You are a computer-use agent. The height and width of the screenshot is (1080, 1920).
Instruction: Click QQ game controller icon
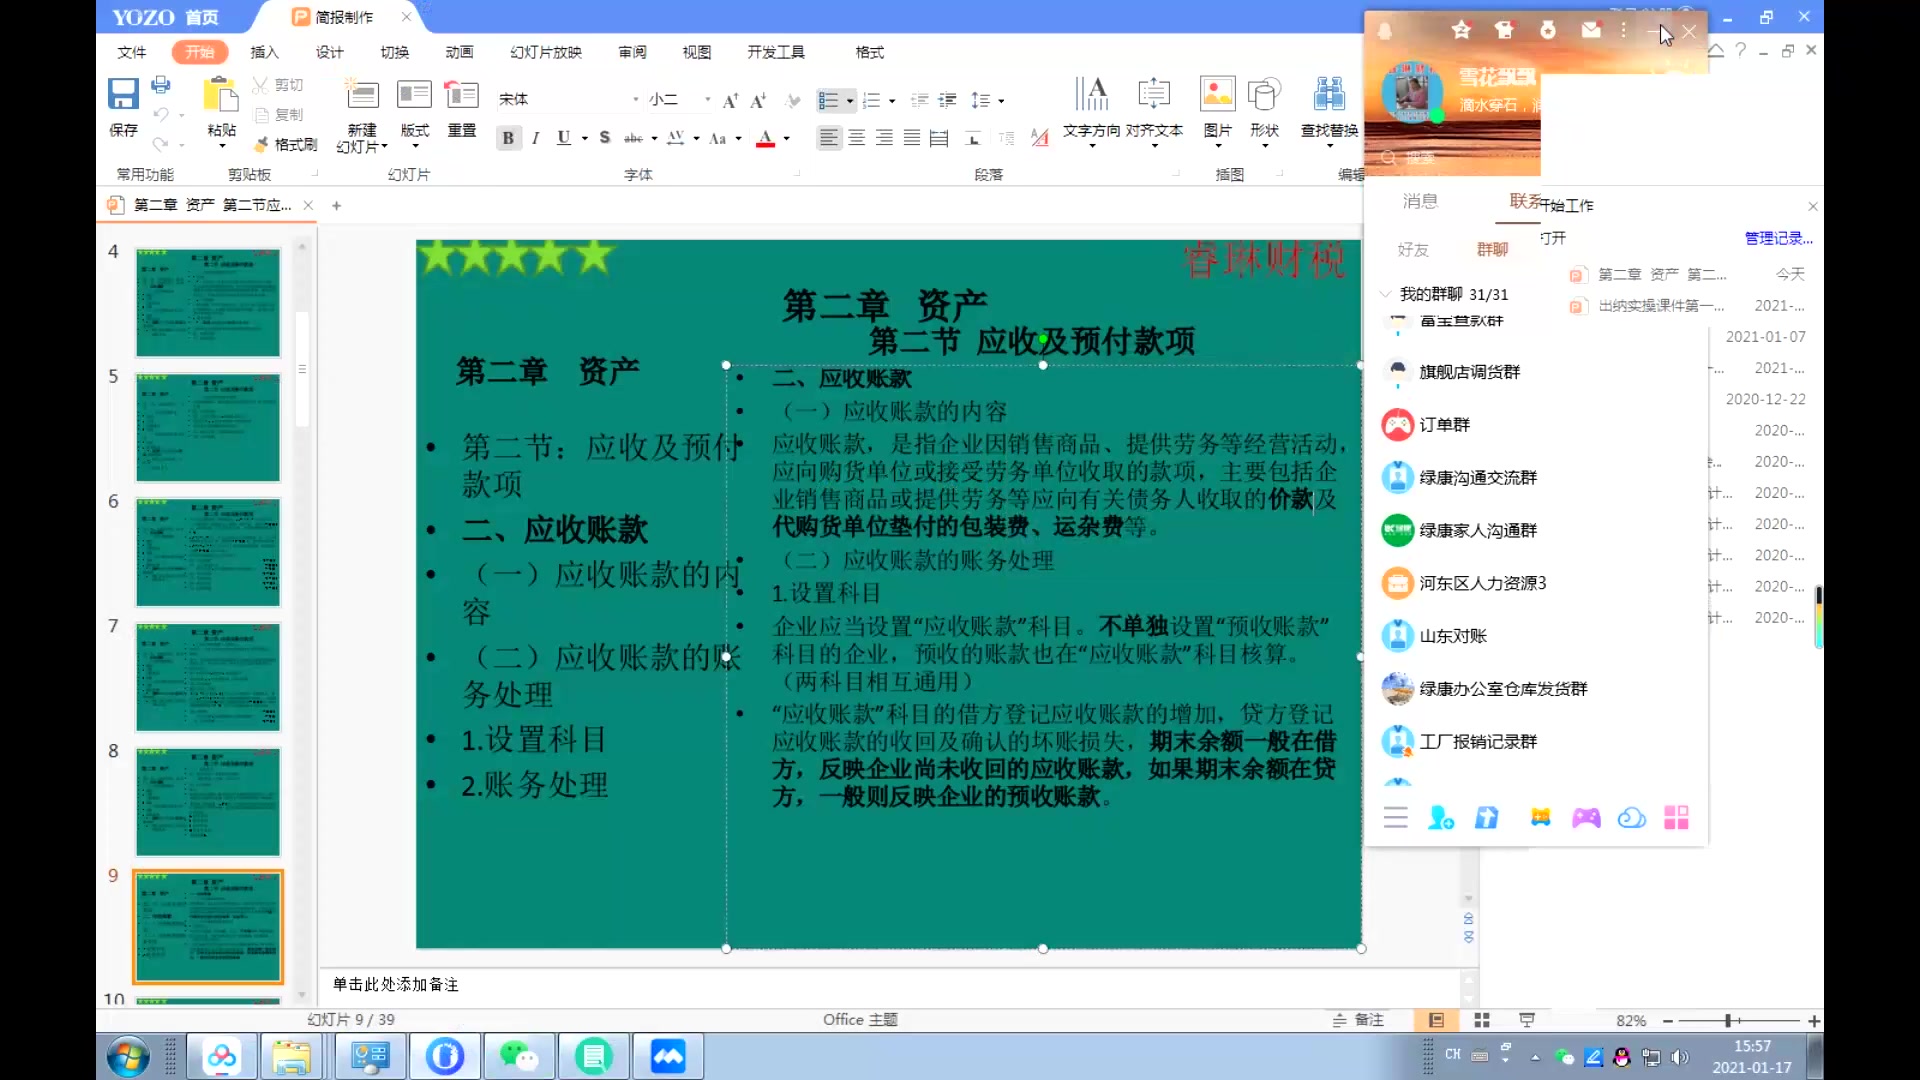1586,818
